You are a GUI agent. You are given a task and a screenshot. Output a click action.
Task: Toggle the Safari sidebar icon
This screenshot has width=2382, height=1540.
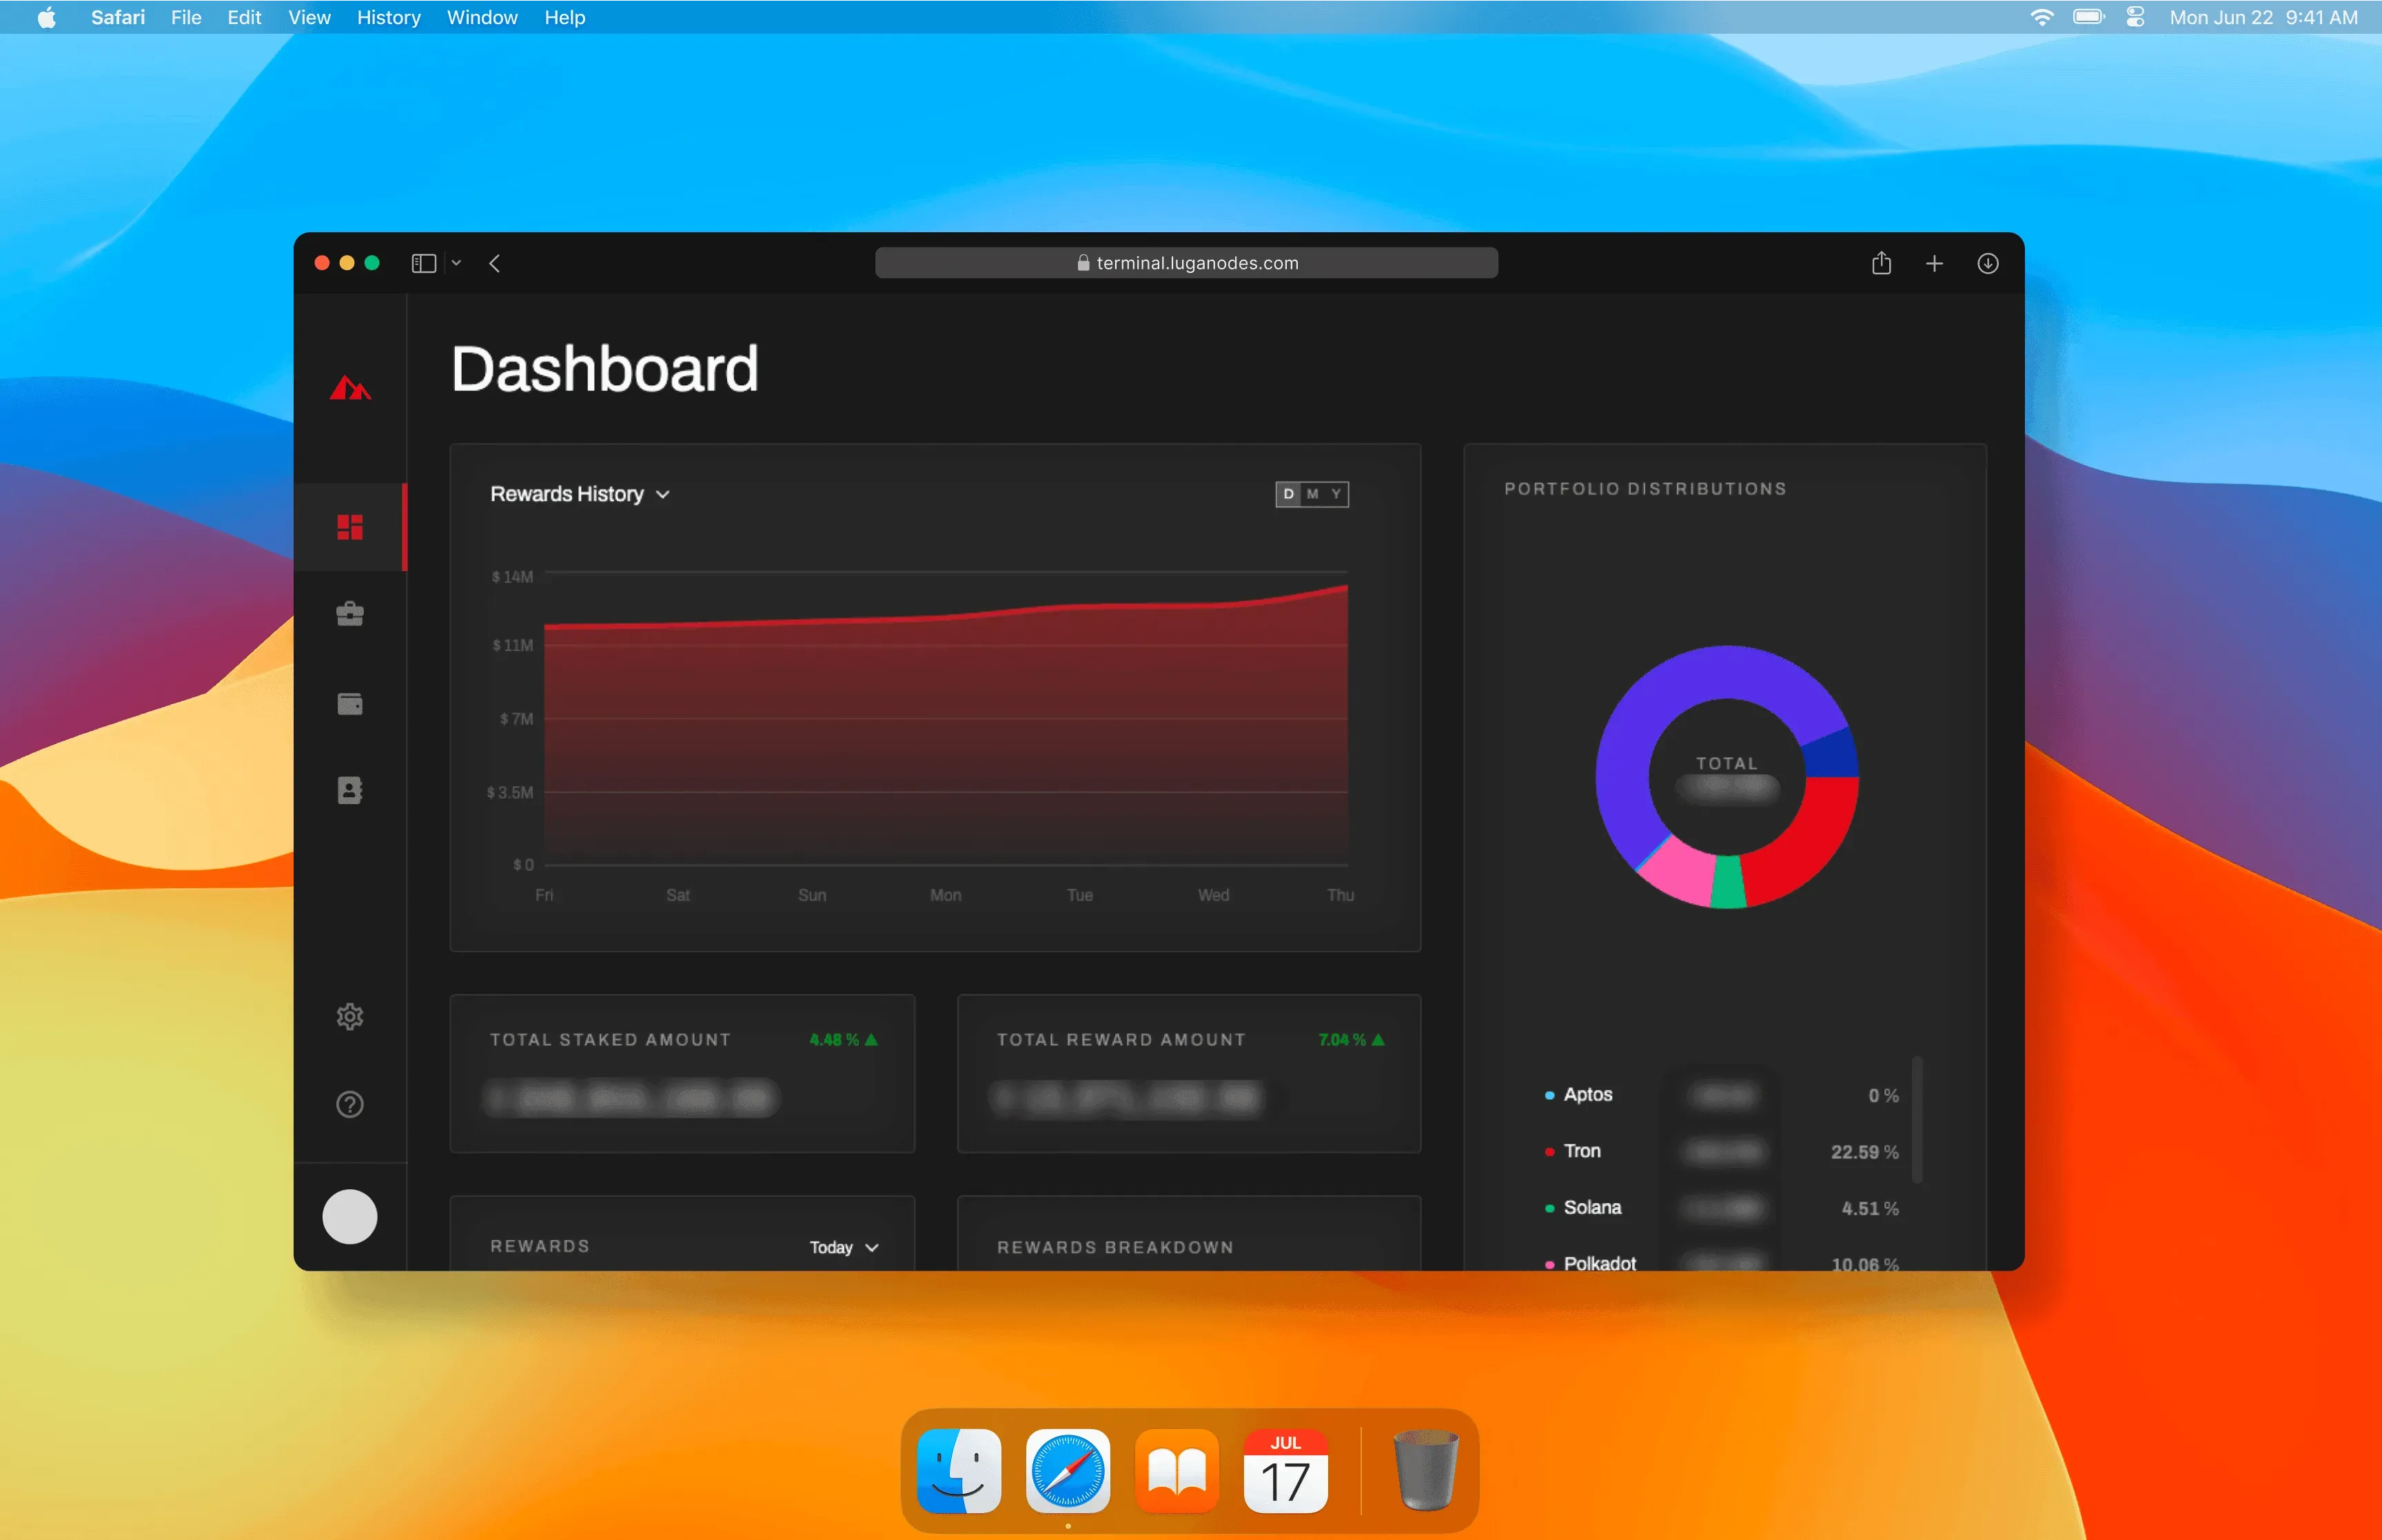point(424,263)
